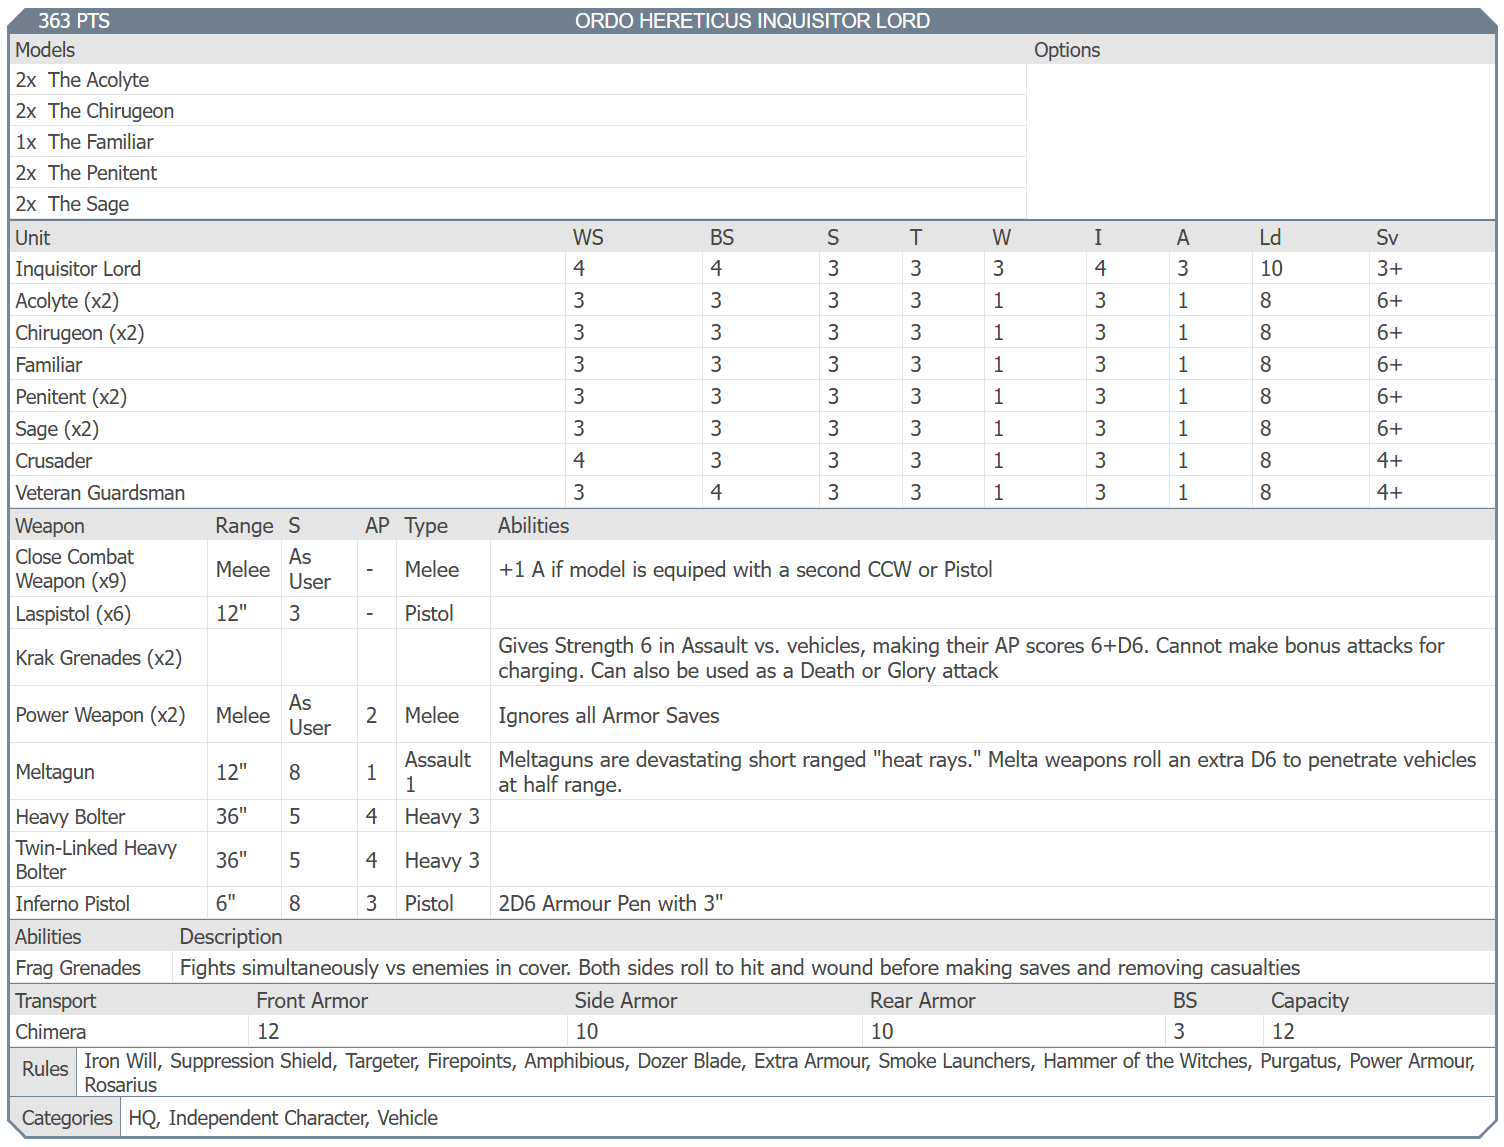This screenshot has width=1504, height=1147.
Task: Select the 'ORDO HERETICUS INQUISITOR LORD' title
Action: [x=752, y=21]
